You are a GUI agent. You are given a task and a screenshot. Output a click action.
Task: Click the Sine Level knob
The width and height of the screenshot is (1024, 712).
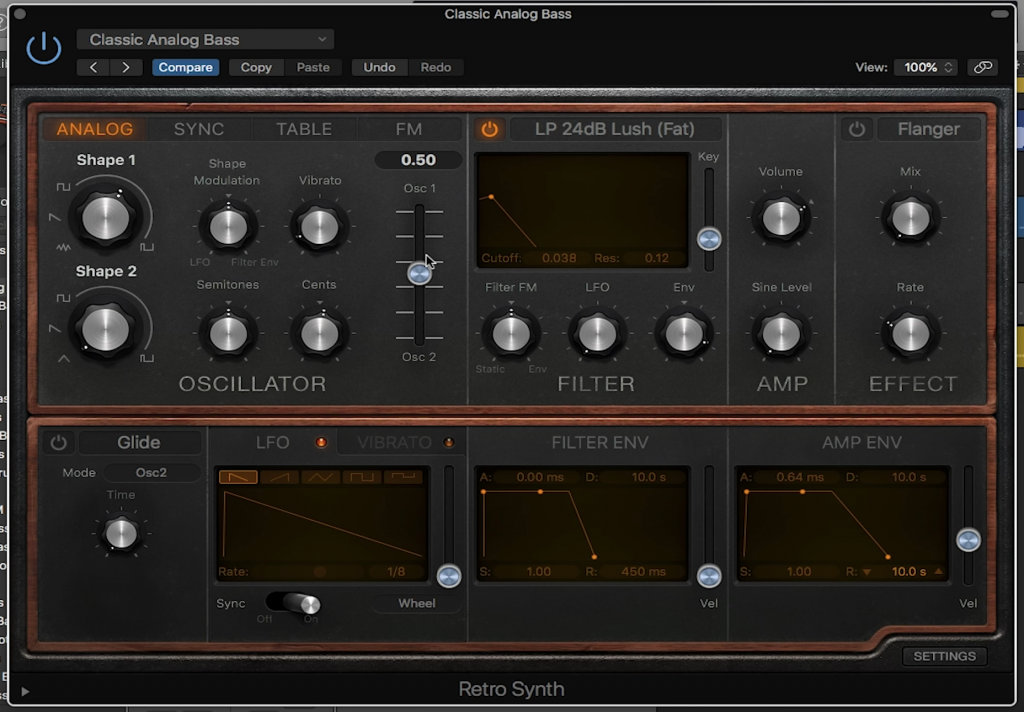tap(781, 333)
